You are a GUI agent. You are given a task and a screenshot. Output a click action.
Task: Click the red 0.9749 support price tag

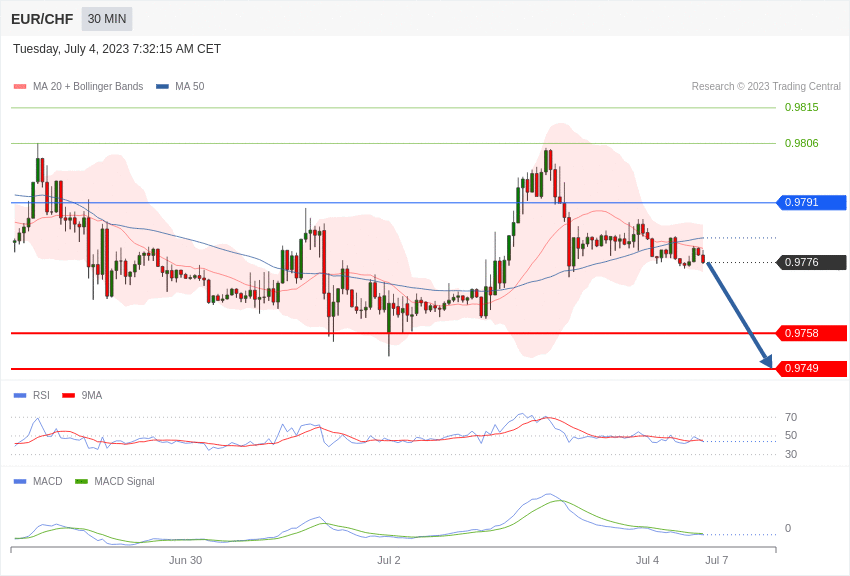pos(812,368)
